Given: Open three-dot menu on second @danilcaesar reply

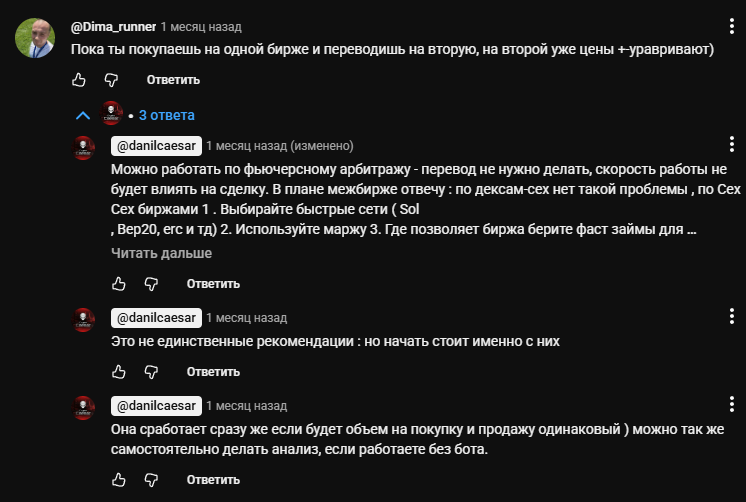Looking at the screenshot, I should pos(731,319).
